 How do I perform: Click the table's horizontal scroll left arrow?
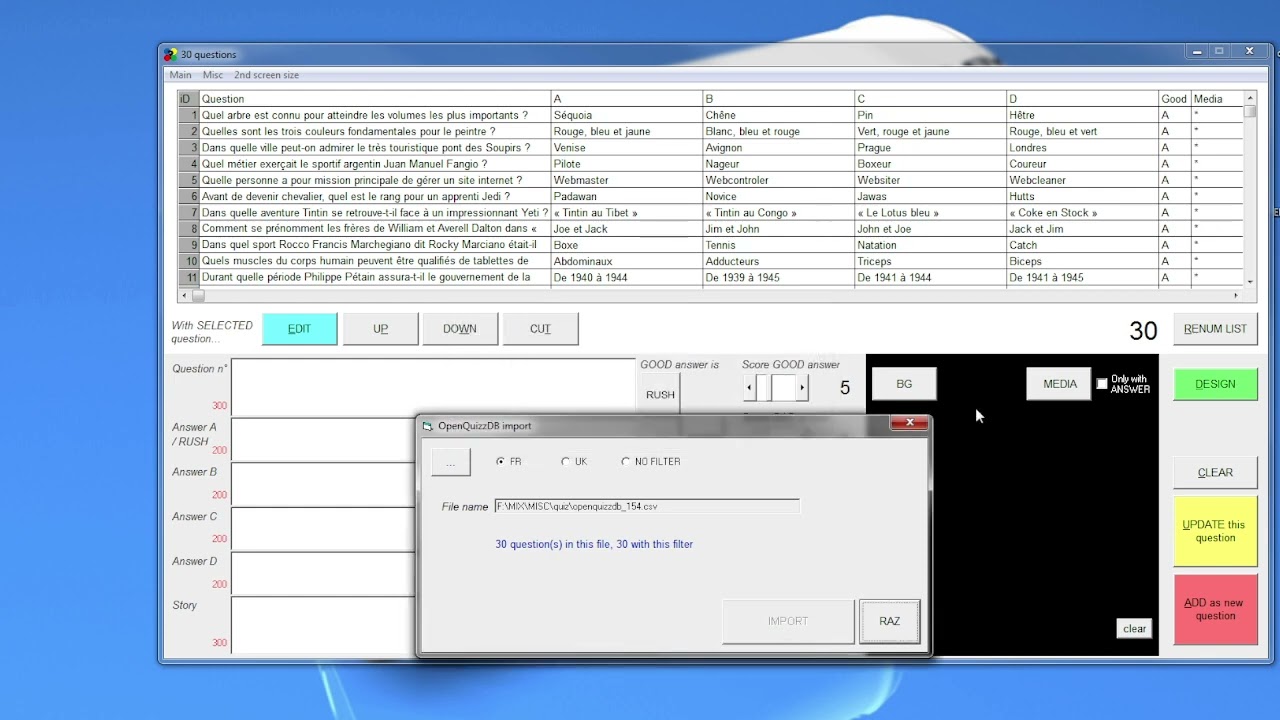click(184, 295)
